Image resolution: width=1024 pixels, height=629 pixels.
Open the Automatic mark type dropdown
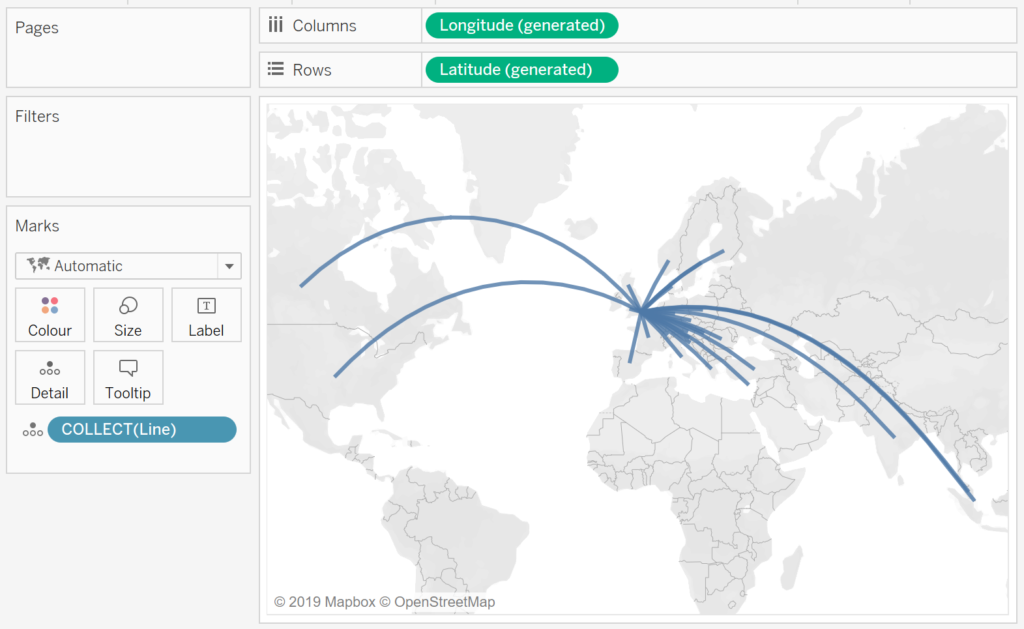(x=128, y=266)
